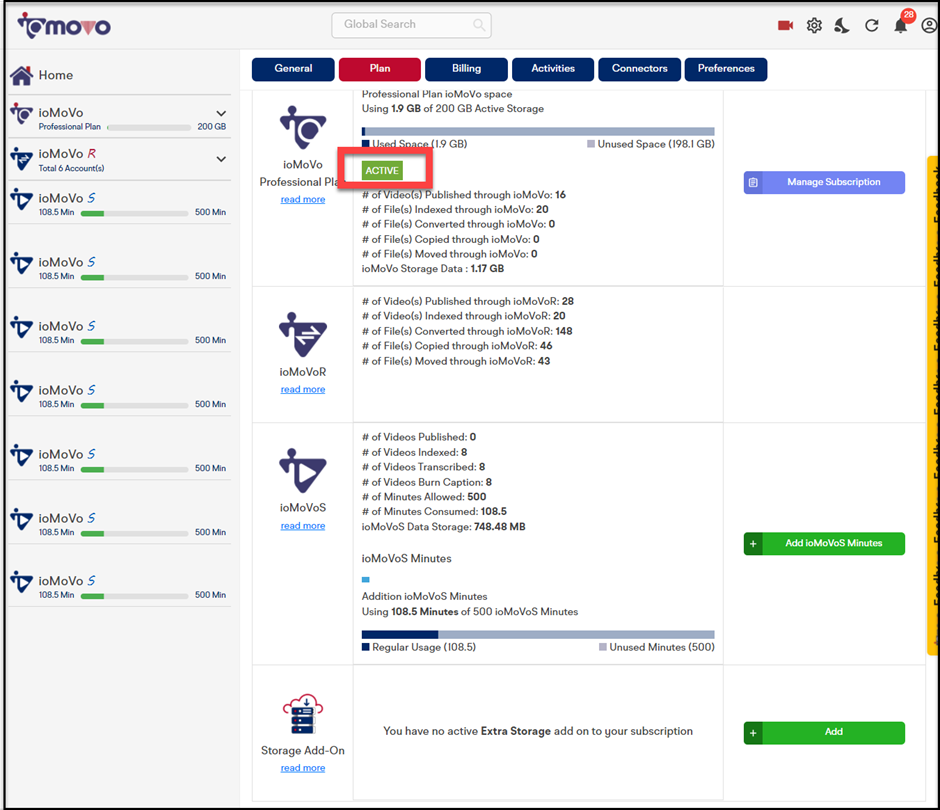Click '# of Minutes Consumed: 108.5' text
Screen dimensions: 940x810
(x=434, y=511)
